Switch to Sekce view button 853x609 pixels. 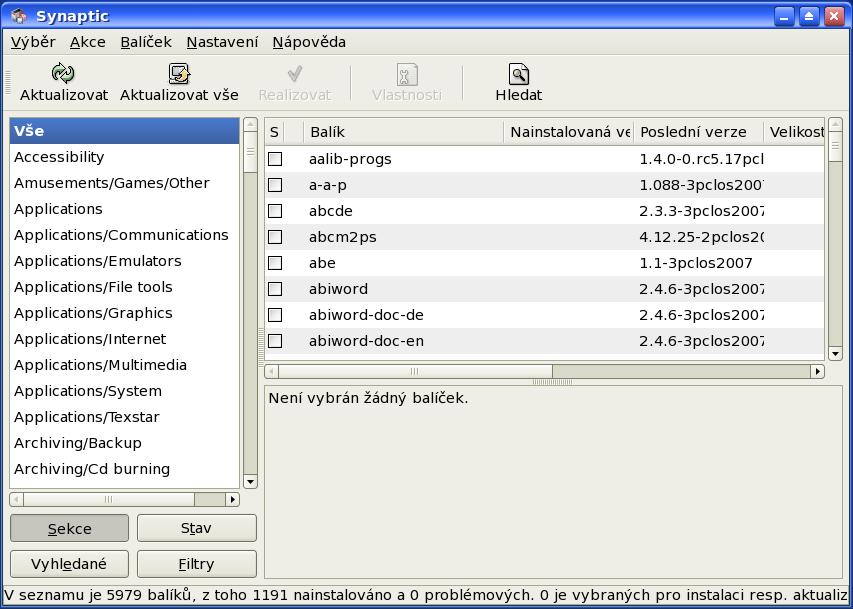[x=70, y=528]
